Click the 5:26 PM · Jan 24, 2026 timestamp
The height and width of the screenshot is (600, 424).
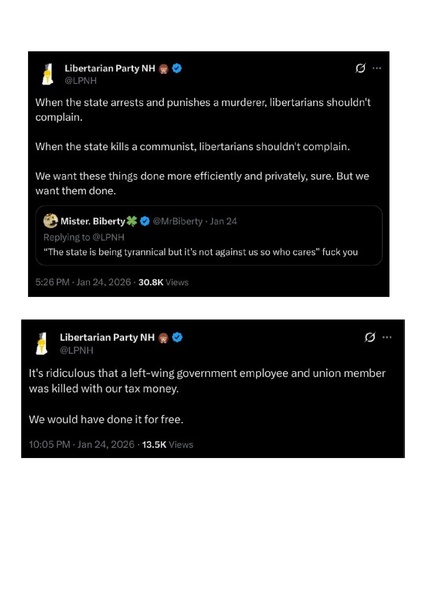click(x=83, y=282)
